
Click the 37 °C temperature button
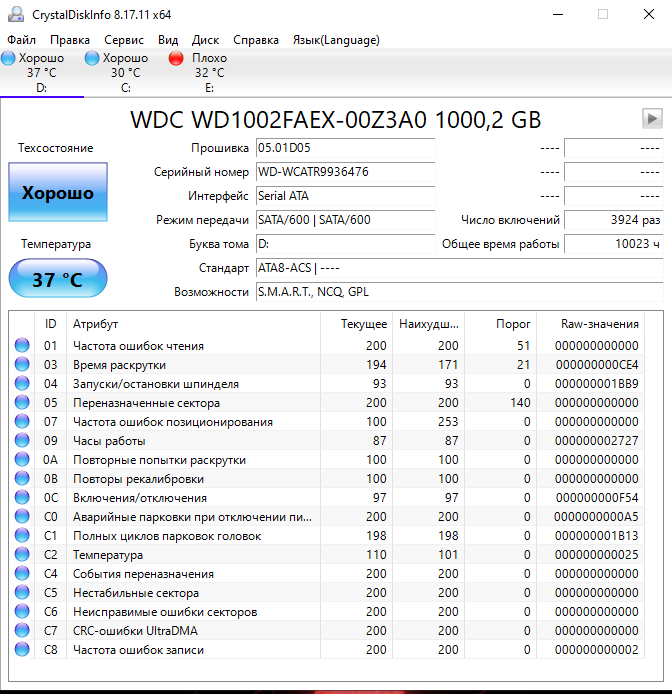(58, 279)
